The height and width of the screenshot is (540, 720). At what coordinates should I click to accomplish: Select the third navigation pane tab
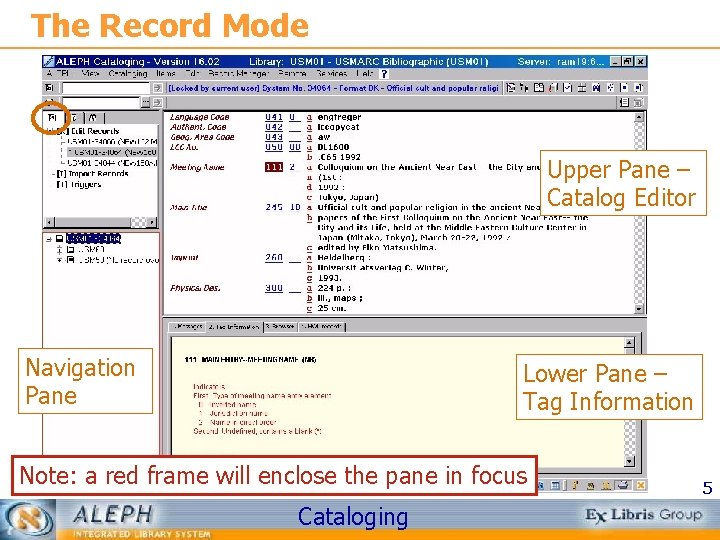pos(93,118)
